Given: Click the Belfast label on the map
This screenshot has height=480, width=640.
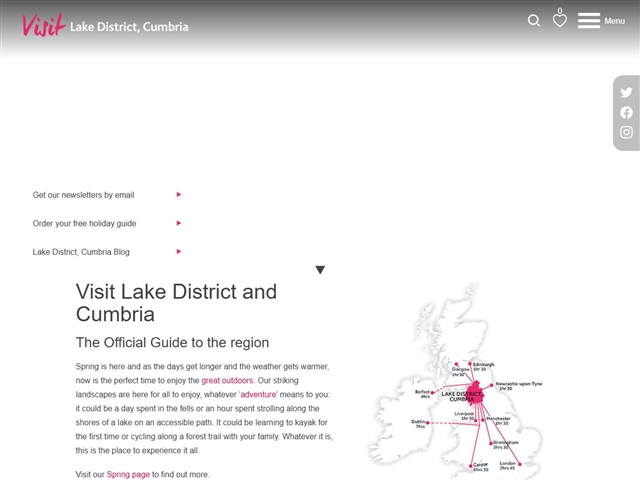Looking at the screenshot, I should pyautogui.click(x=422, y=394).
